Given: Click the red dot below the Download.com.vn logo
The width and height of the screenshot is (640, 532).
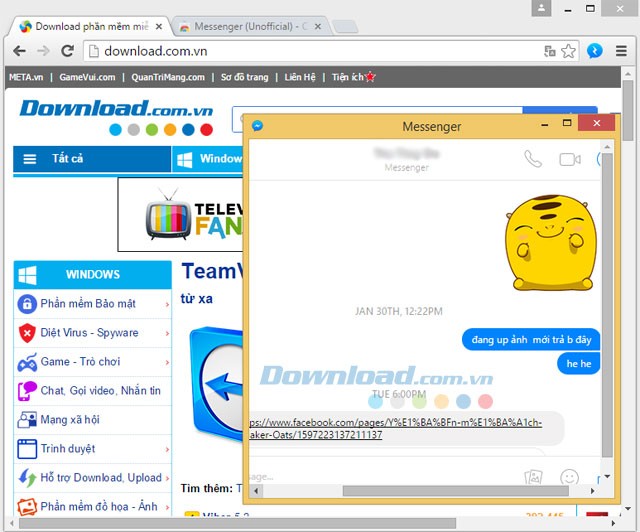Looking at the screenshot, I should [x=207, y=130].
